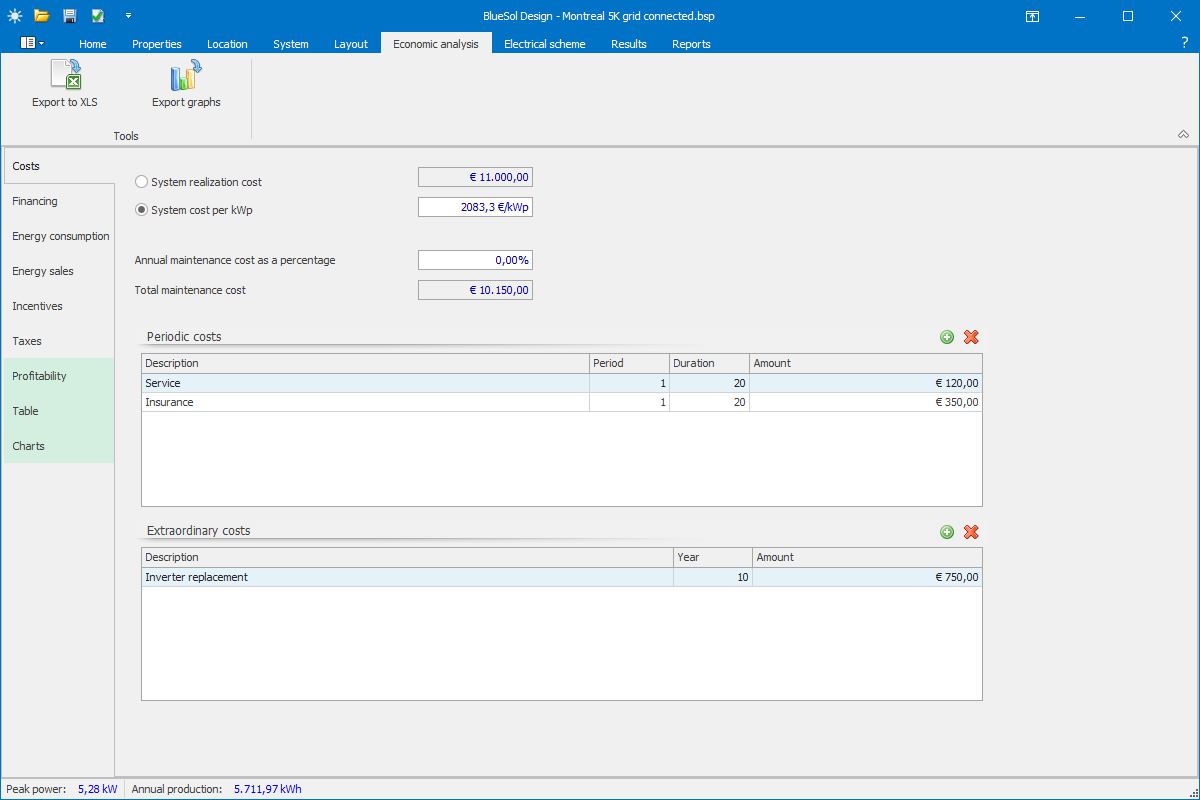Expand the quick access toolbar dropdown arrow
The width and height of the screenshot is (1200, 800).
click(x=128, y=16)
